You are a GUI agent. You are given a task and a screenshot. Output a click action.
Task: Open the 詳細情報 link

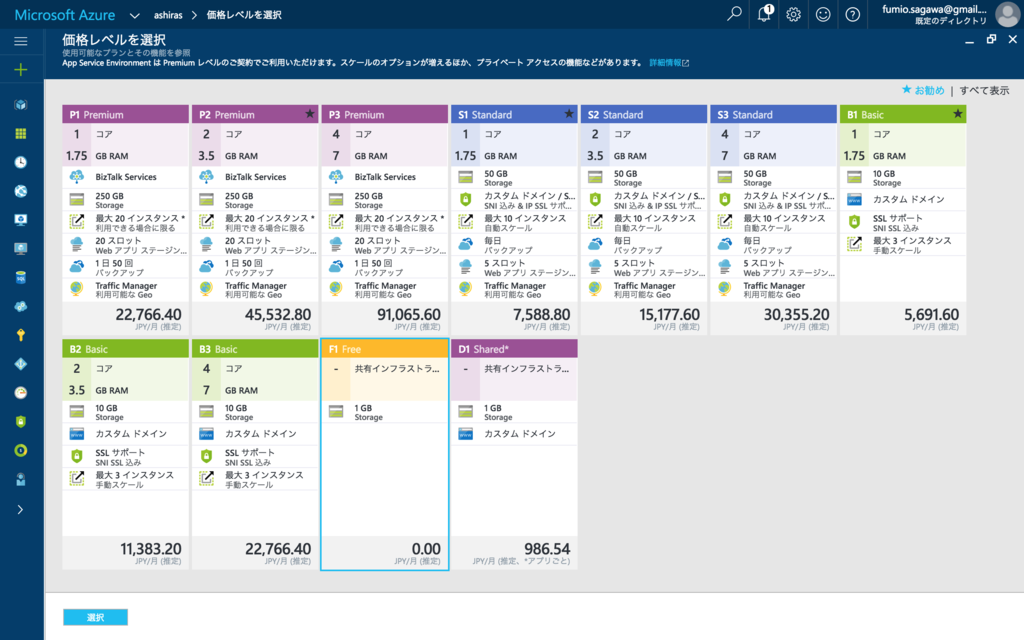pos(669,63)
